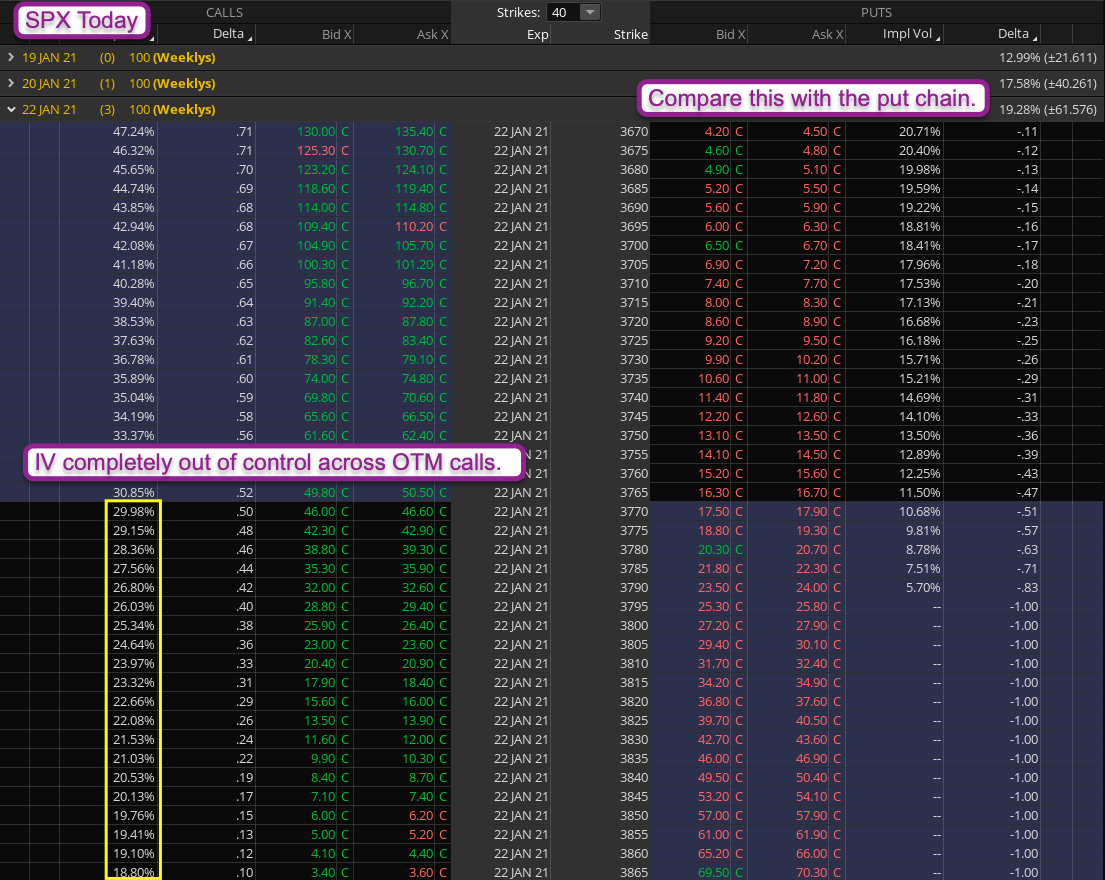Click the puts Bid X column header
The height and width of the screenshot is (880, 1105).
tap(731, 35)
